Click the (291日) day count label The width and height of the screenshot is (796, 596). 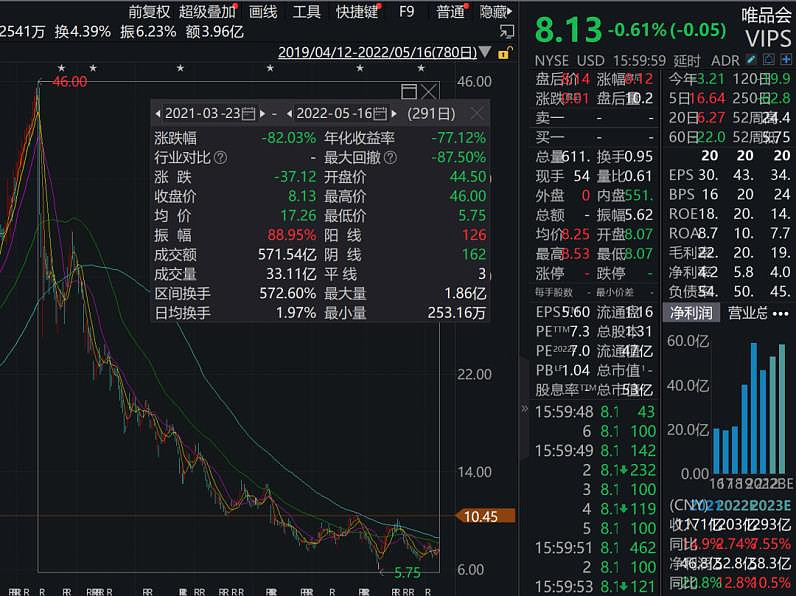click(x=431, y=113)
